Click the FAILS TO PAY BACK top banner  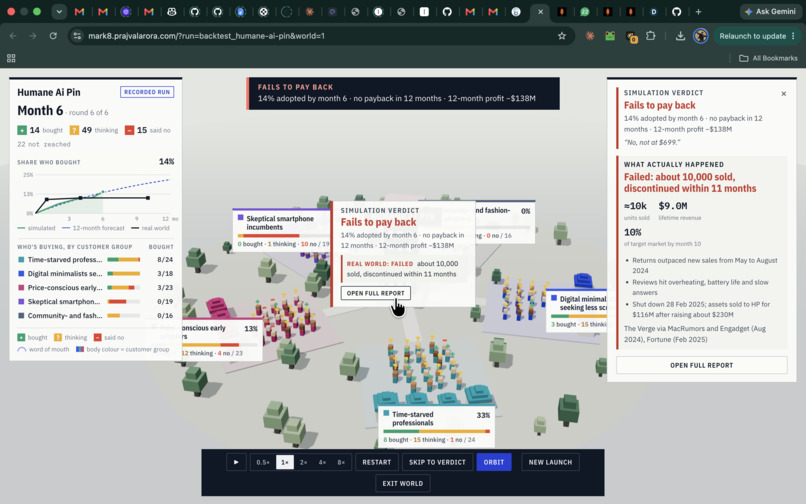point(403,93)
